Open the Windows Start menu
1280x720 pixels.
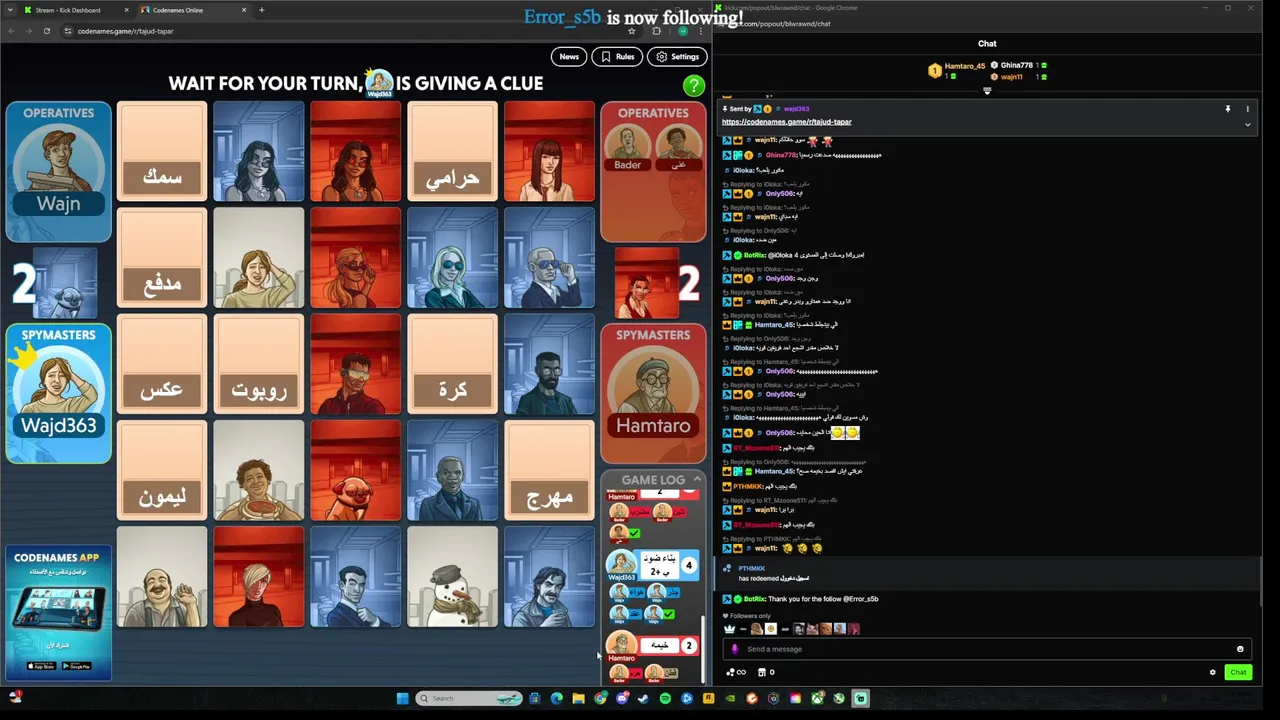point(403,698)
